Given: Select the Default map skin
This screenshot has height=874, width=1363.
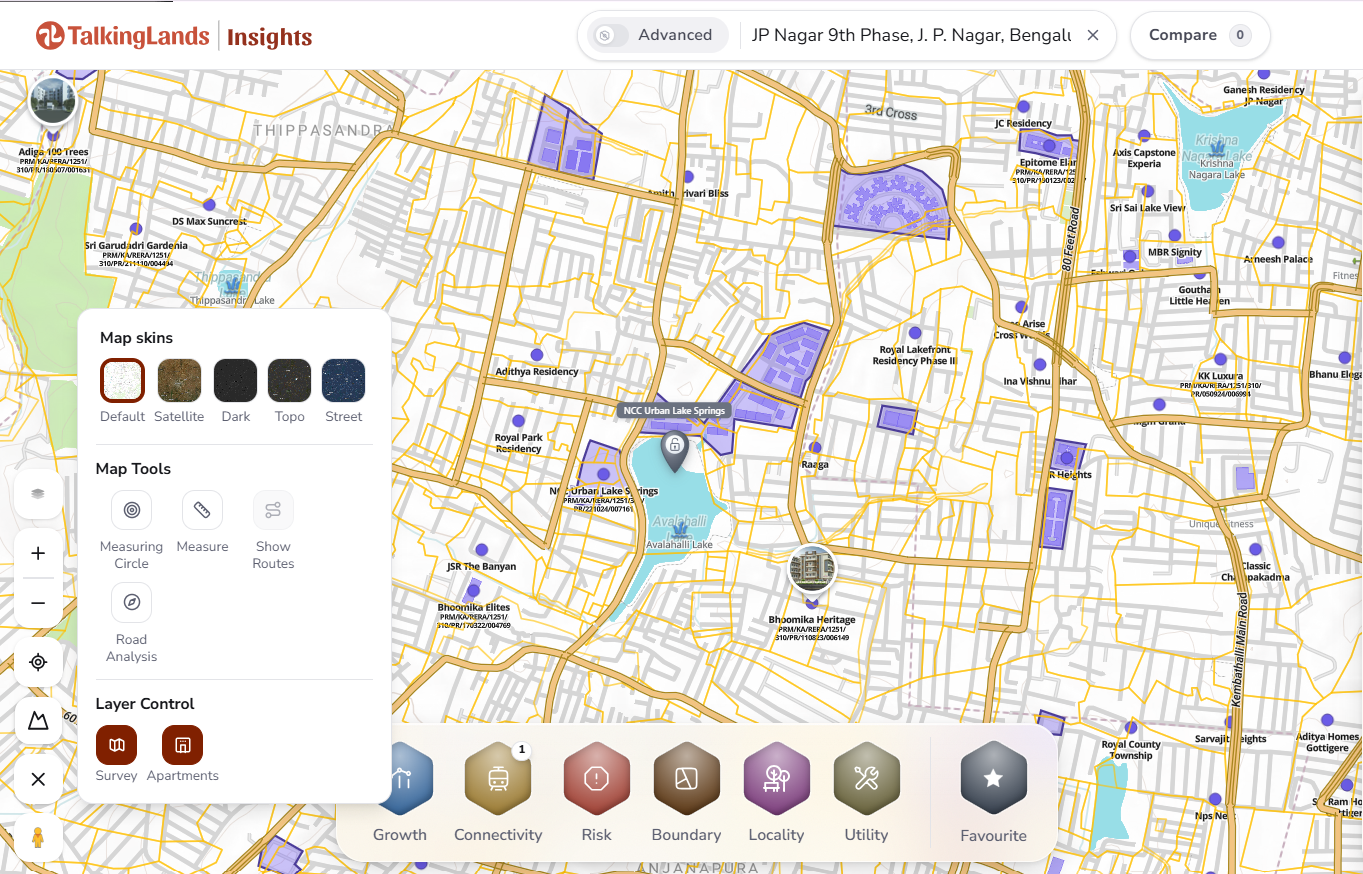Looking at the screenshot, I should (x=123, y=380).
